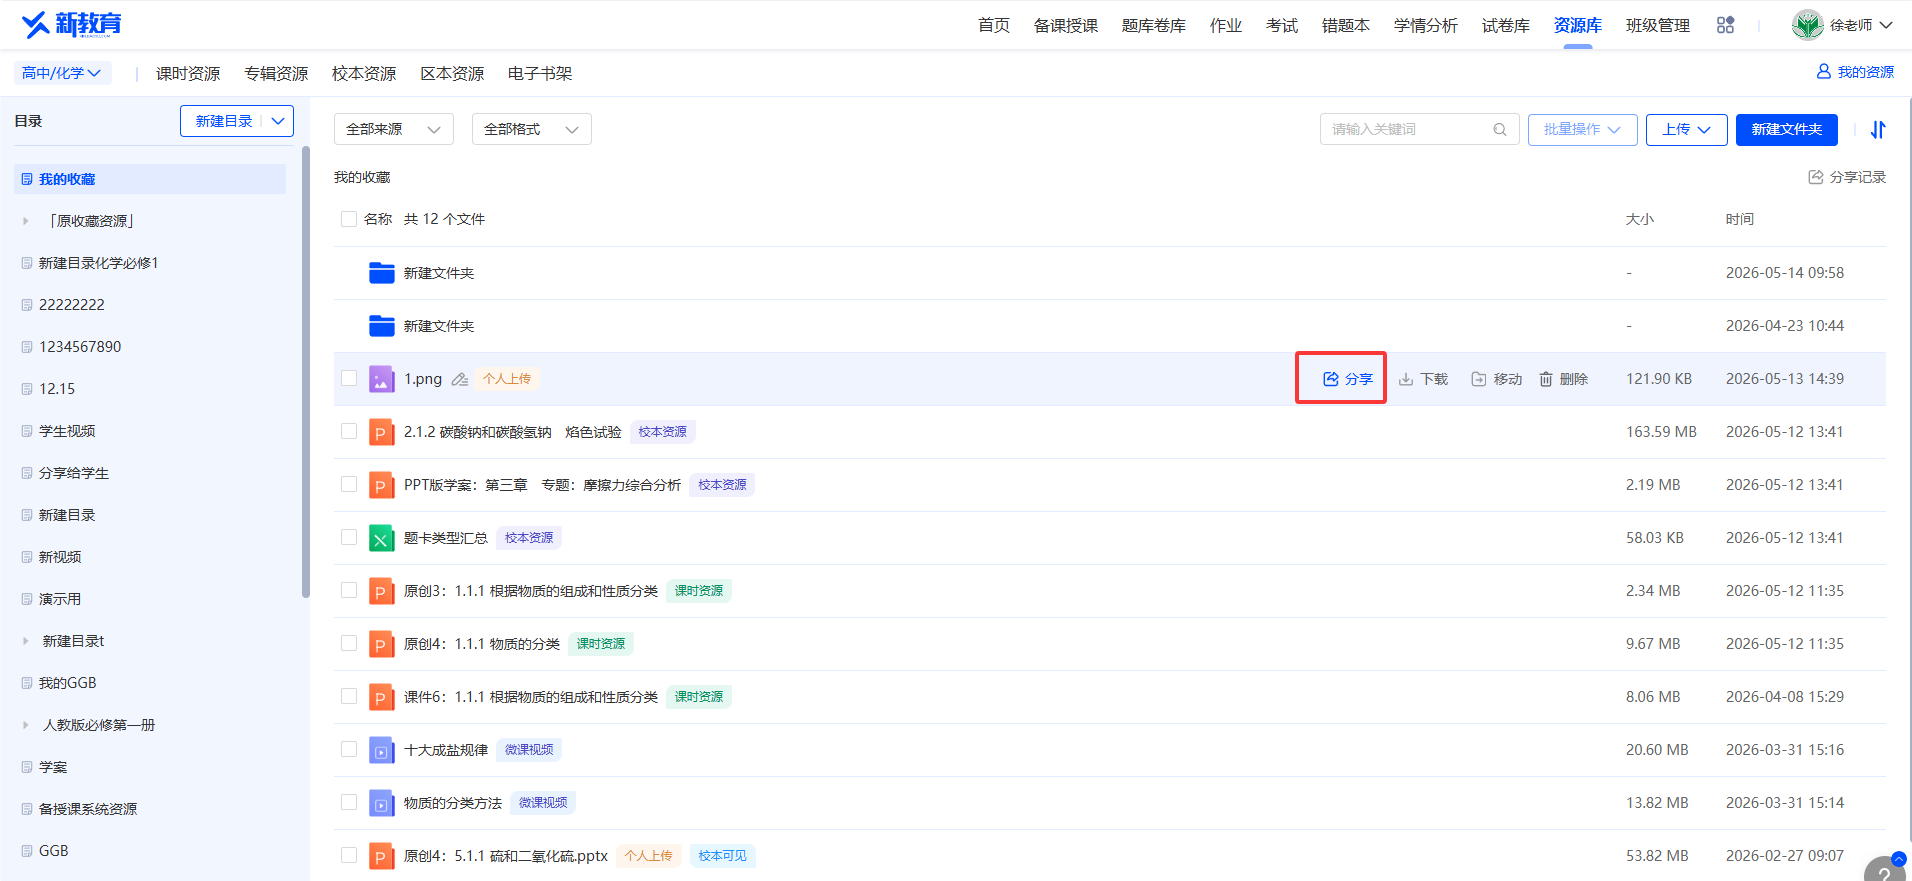
Task: Toggle the select-all checkbox beside 名称
Action: coord(349,219)
